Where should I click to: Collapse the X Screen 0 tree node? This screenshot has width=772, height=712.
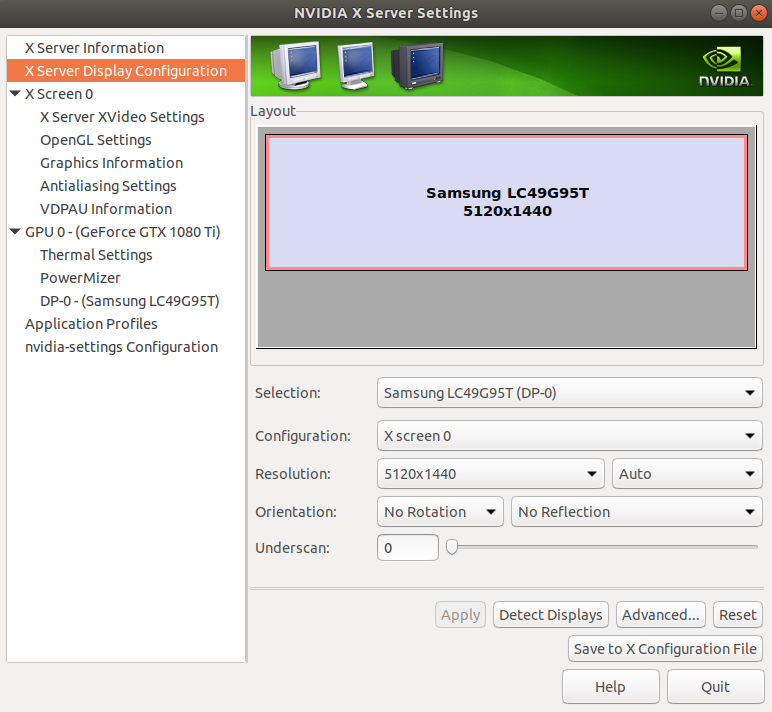[15, 94]
